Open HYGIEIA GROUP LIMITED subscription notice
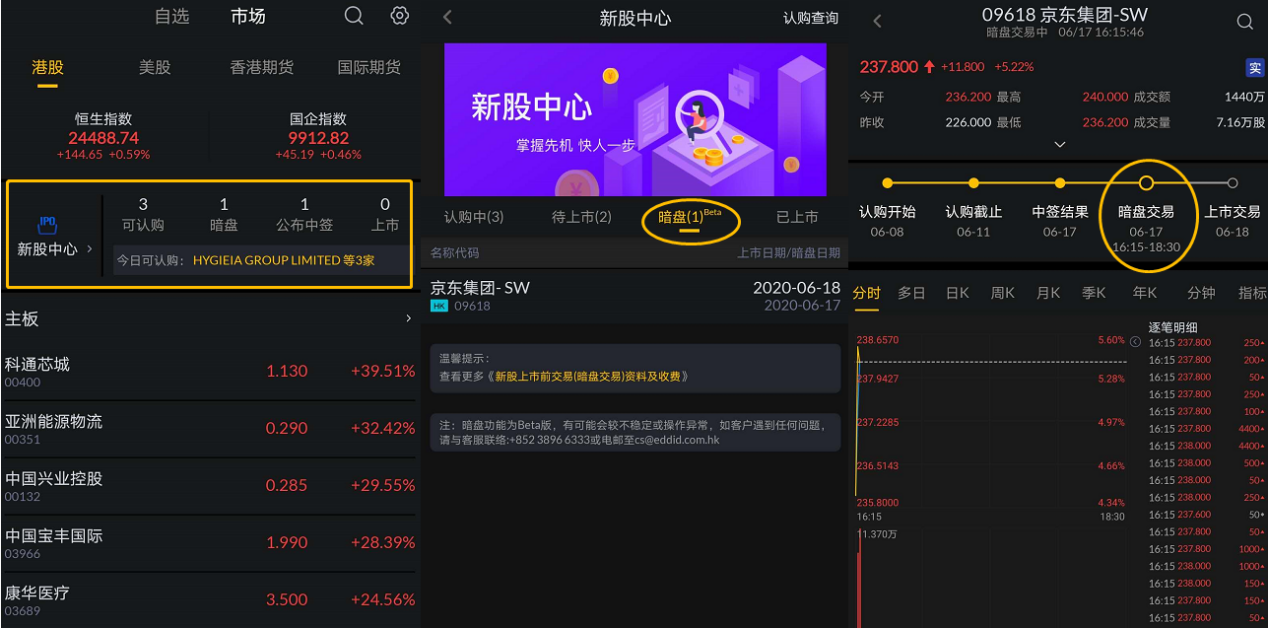 click(x=260, y=260)
